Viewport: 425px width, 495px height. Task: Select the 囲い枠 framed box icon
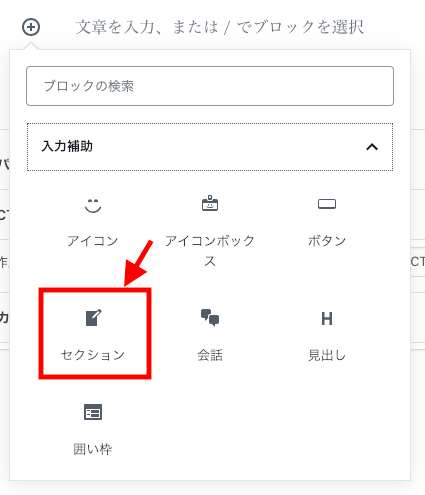(93, 412)
